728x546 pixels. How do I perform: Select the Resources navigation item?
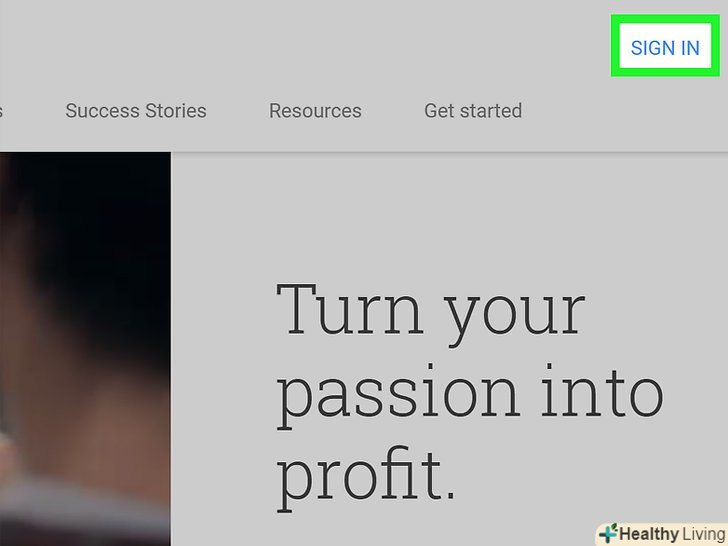point(315,110)
